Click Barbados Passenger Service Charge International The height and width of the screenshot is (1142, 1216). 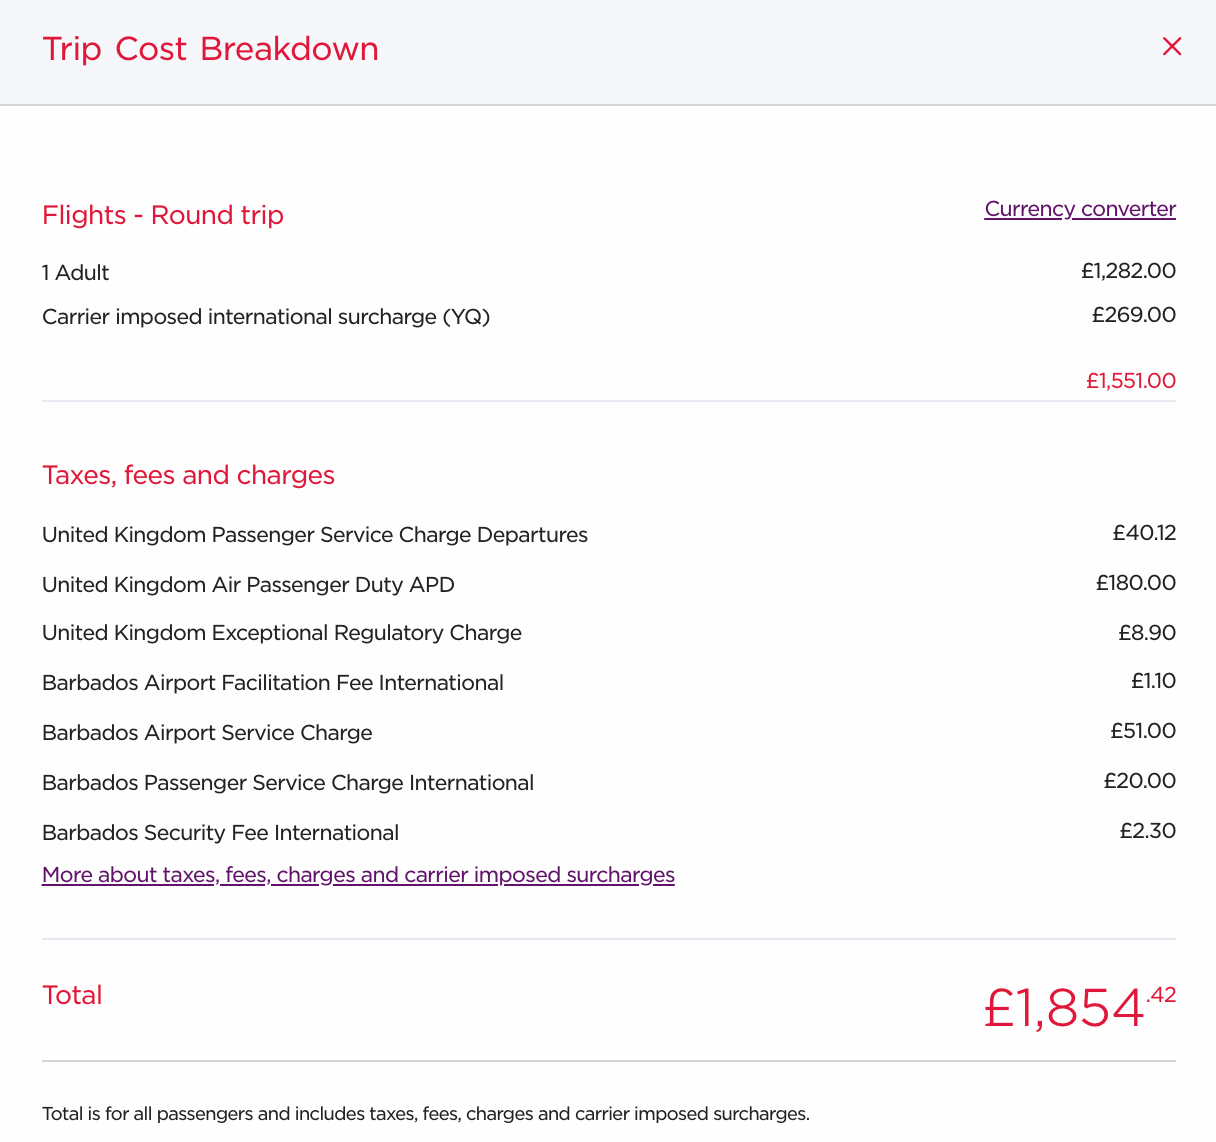[288, 783]
